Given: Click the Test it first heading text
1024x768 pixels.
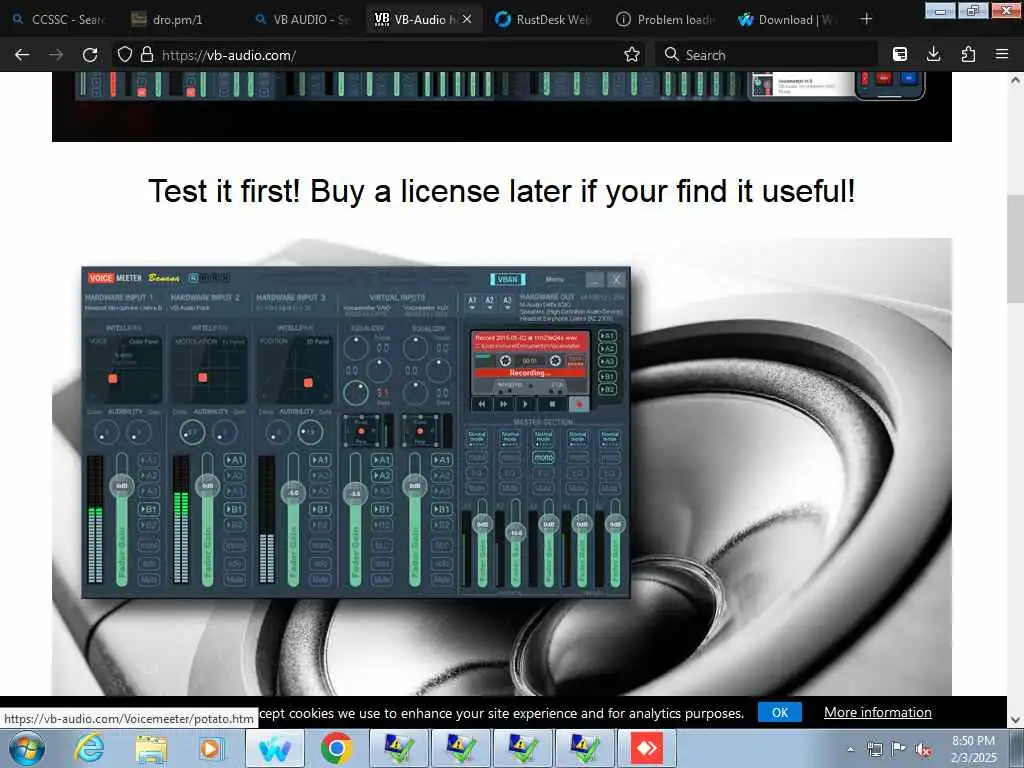Looking at the screenshot, I should [x=502, y=191].
